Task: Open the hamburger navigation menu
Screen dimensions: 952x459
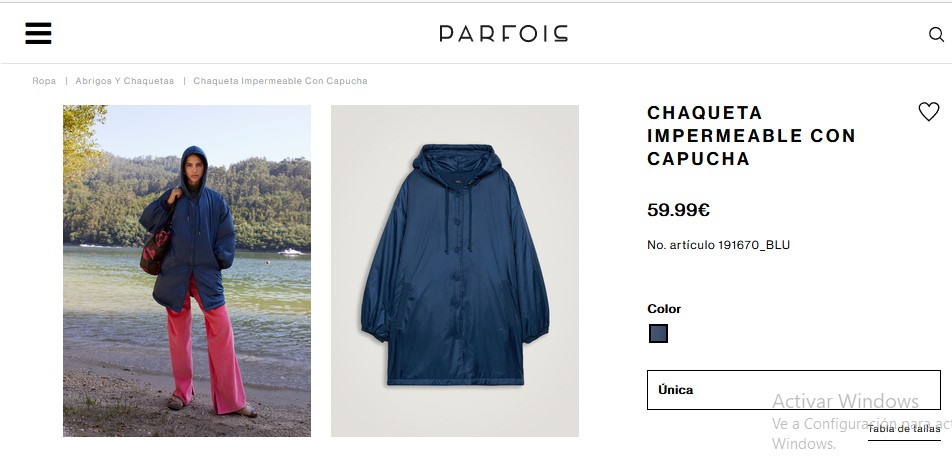Action: (x=38, y=33)
